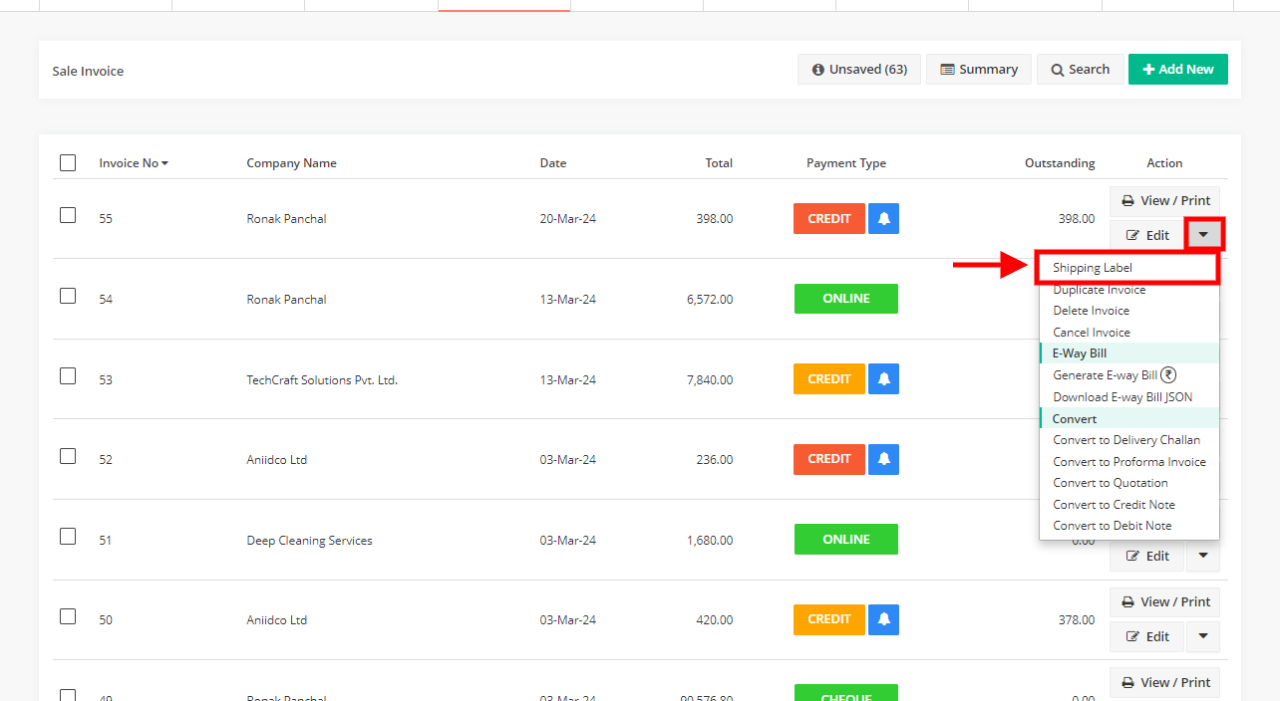
Task: Click rupee icon beside Generate E-way Bill
Action: click(x=1168, y=375)
